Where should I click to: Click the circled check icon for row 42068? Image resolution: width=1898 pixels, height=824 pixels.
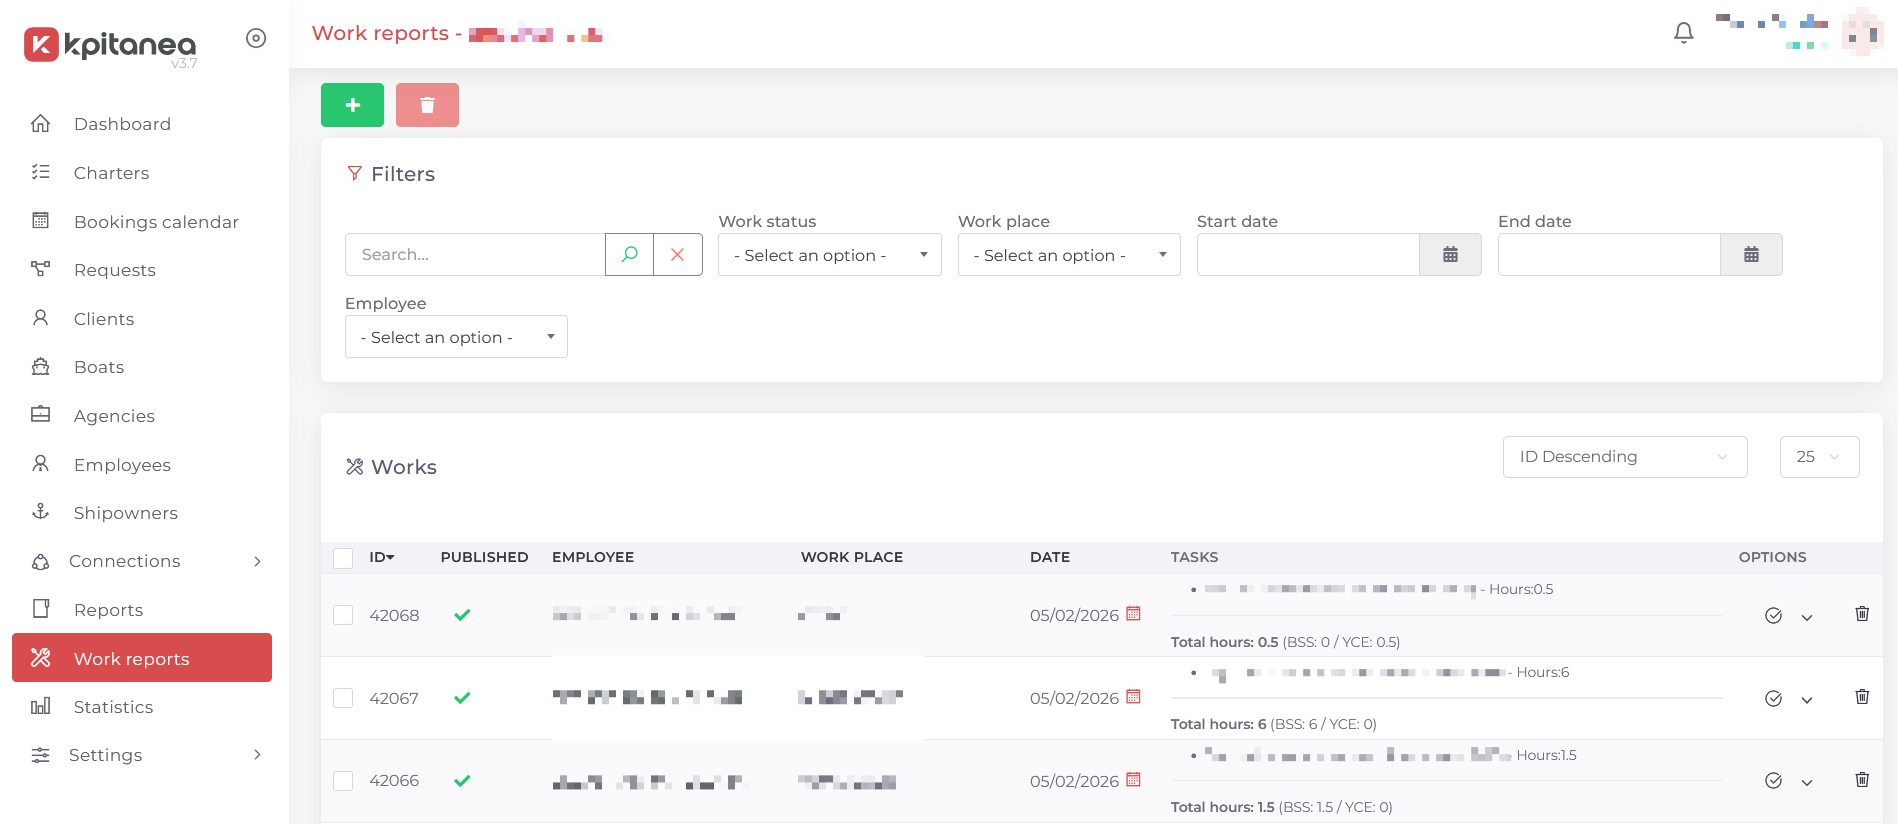pos(1773,616)
